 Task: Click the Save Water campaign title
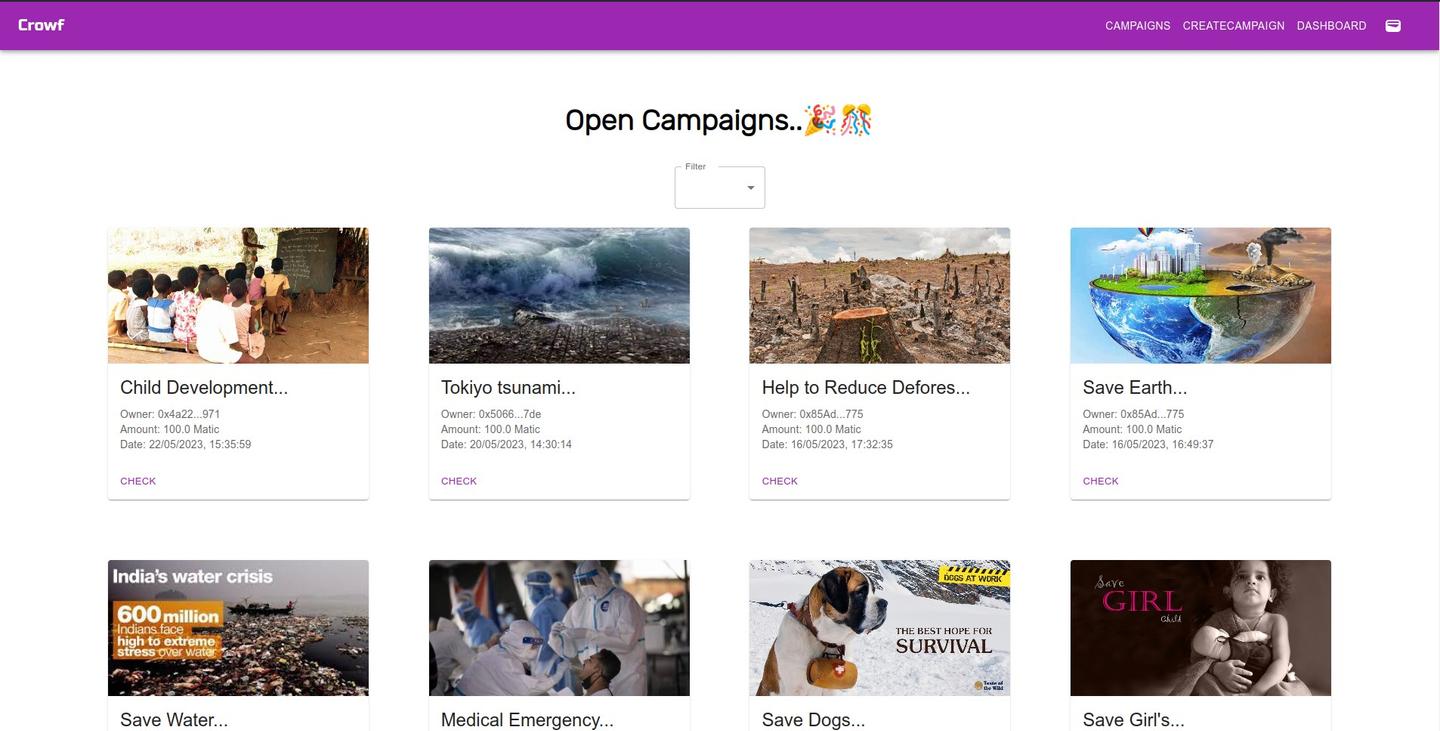click(174, 719)
